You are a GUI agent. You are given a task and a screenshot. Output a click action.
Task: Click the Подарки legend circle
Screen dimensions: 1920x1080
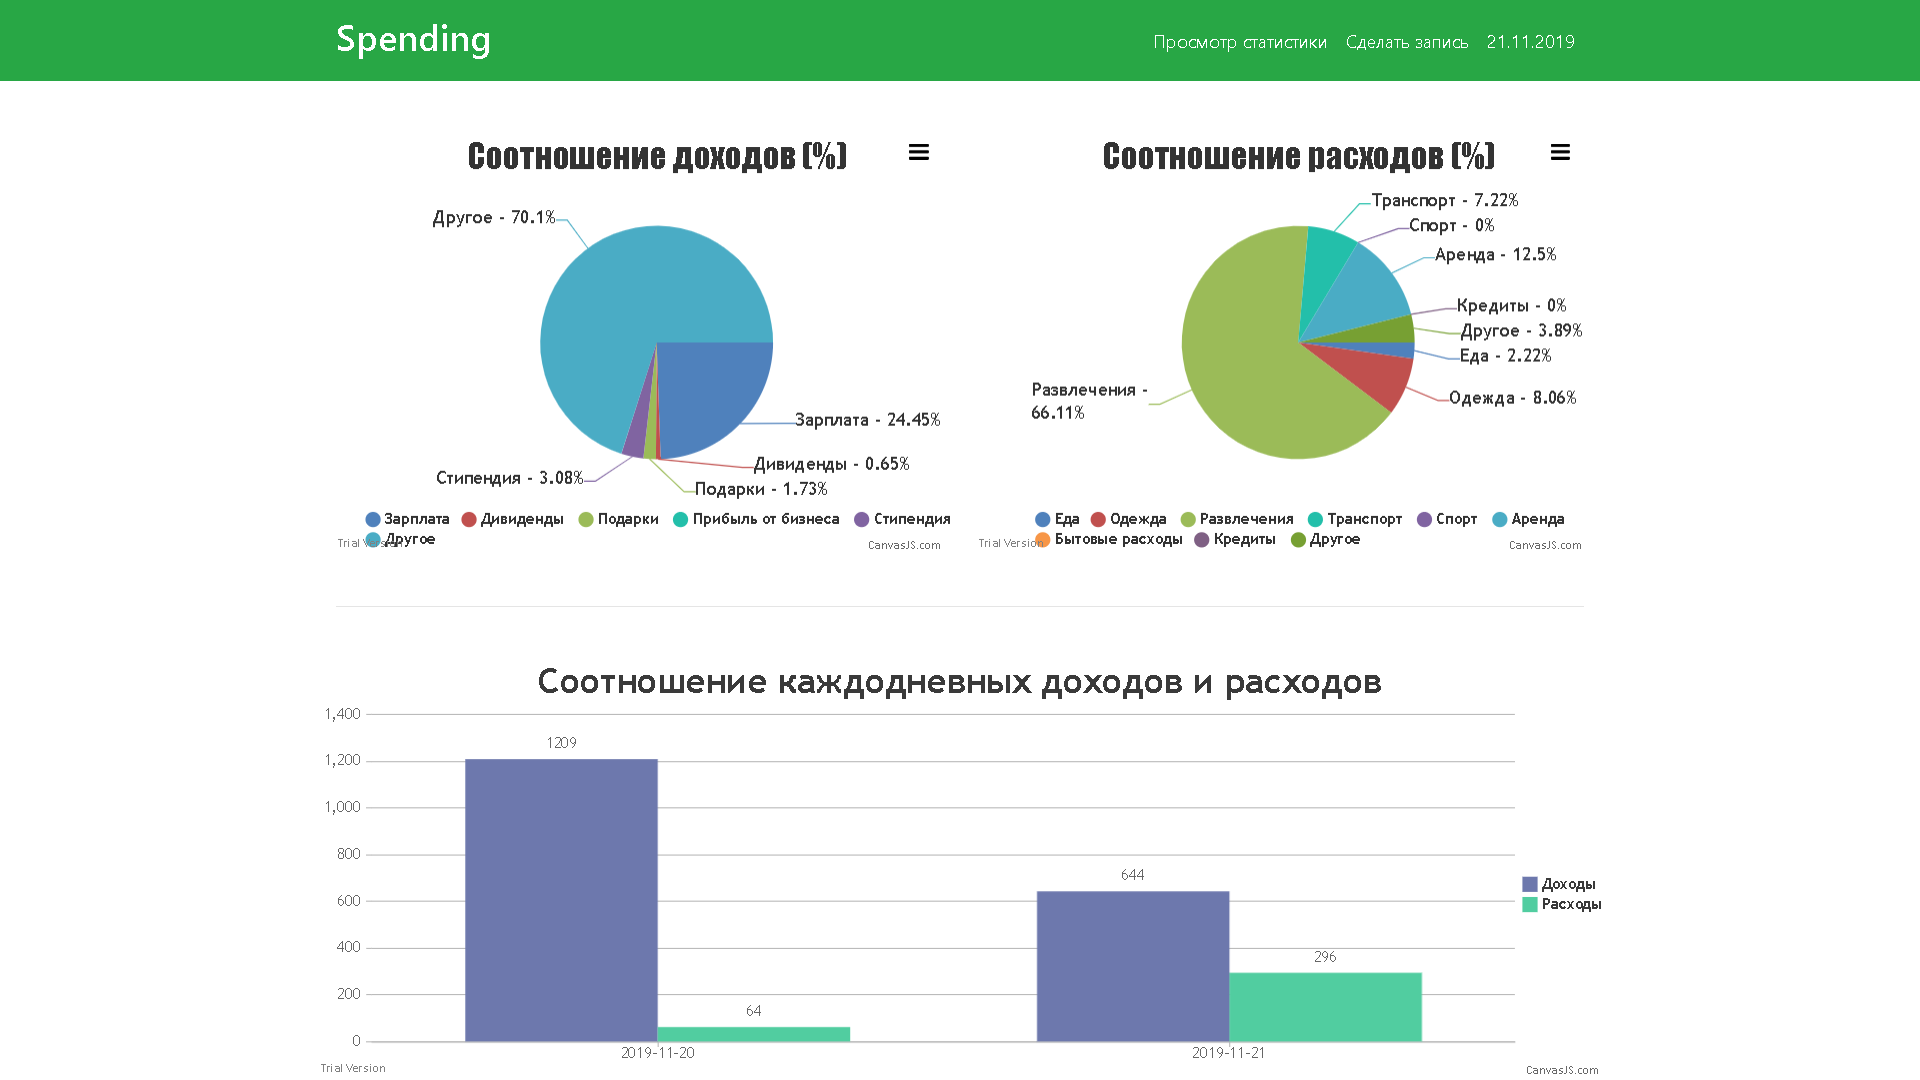click(x=586, y=519)
